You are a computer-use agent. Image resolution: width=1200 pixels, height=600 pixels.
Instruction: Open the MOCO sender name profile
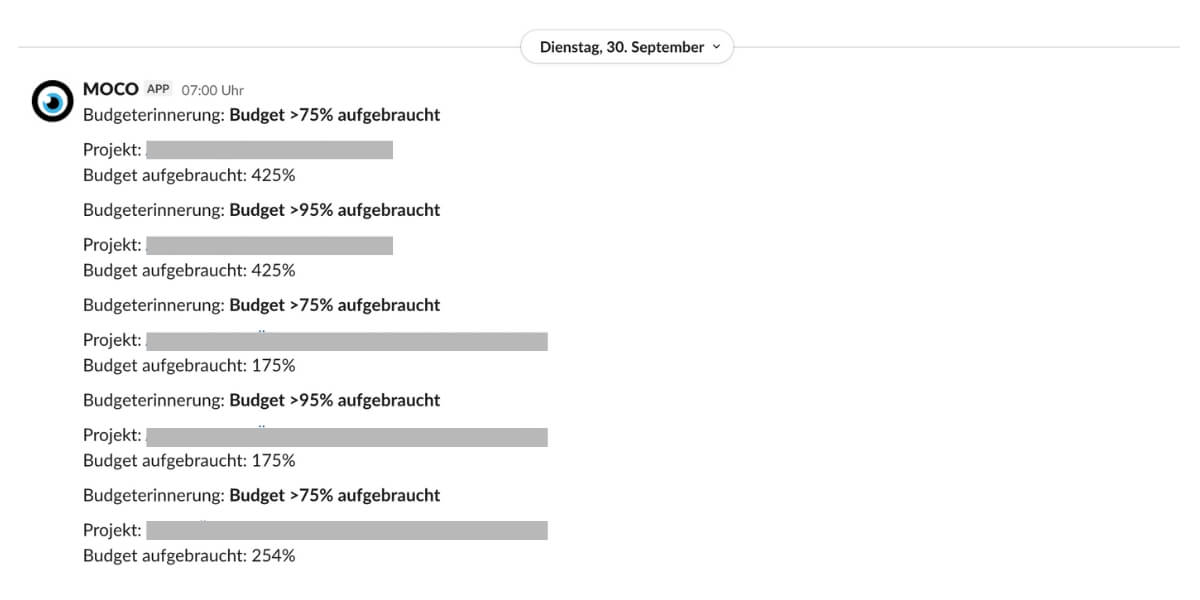coord(110,89)
